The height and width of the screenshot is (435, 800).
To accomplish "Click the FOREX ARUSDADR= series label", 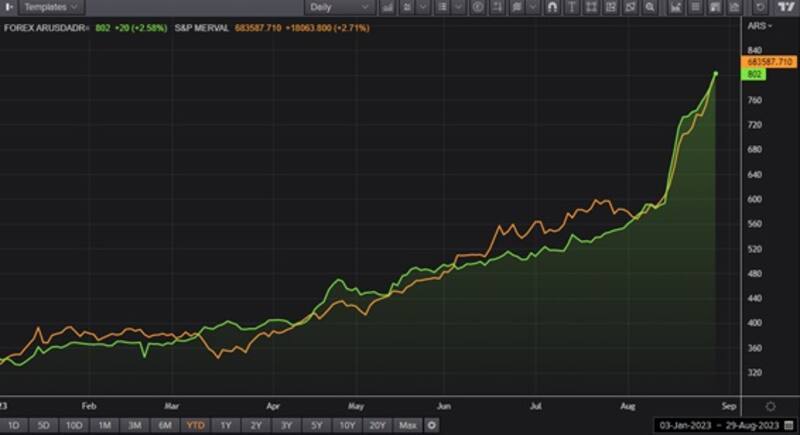I will (x=45, y=28).
